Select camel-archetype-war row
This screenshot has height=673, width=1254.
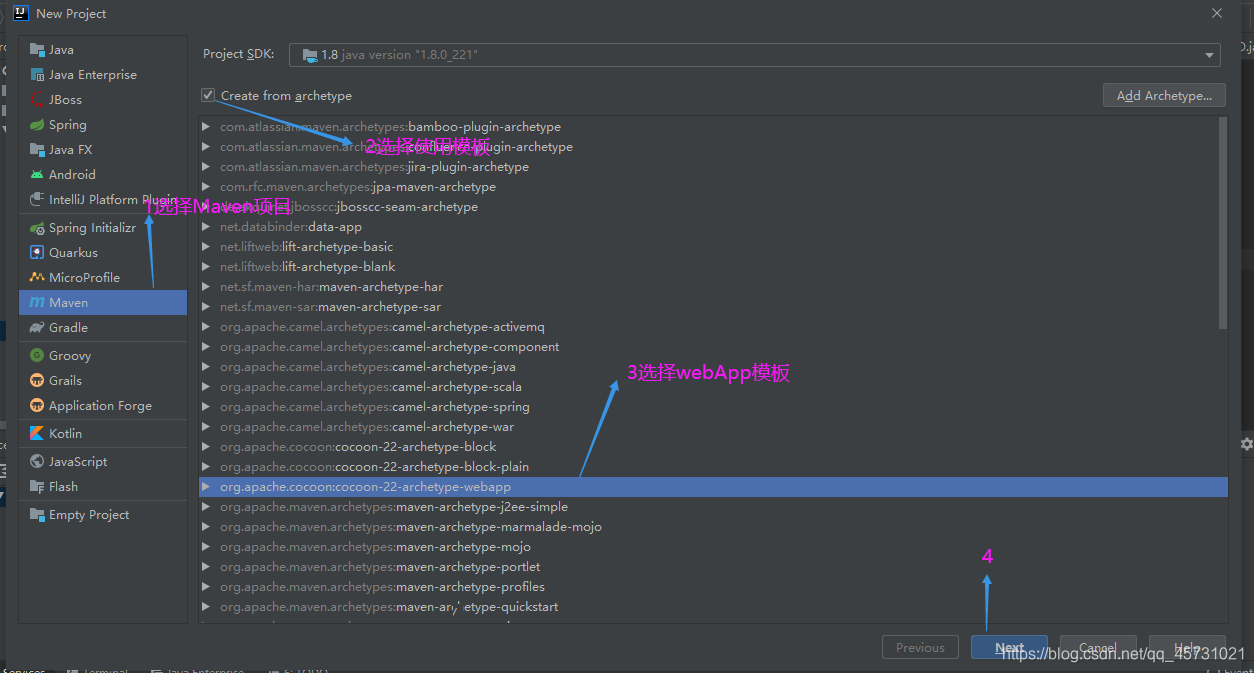tap(713, 427)
